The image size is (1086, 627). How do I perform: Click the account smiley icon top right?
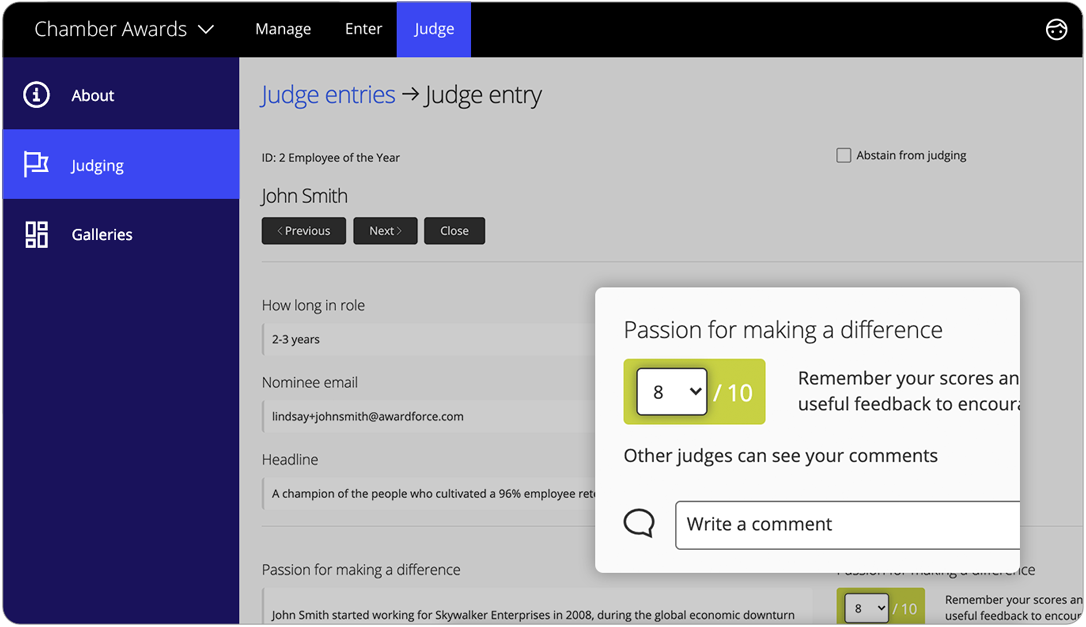point(1057,29)
